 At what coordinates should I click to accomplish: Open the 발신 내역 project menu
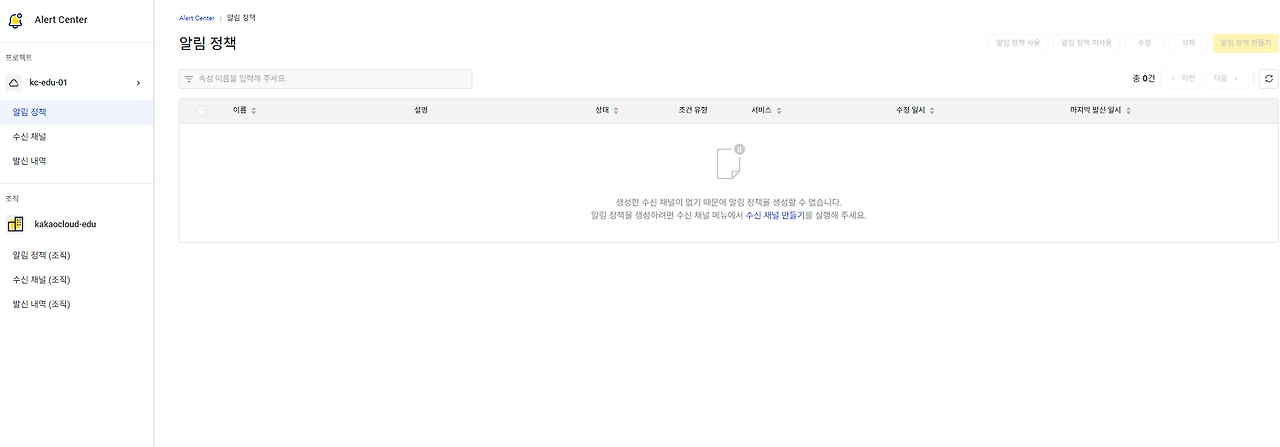click(x=77, y=160)
